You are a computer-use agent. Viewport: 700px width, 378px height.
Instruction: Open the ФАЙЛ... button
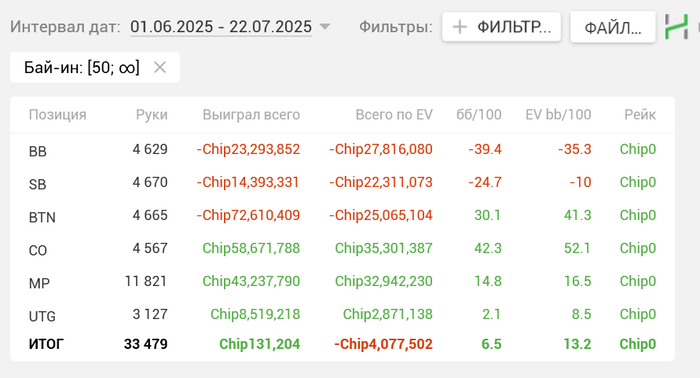click(613, 27)
